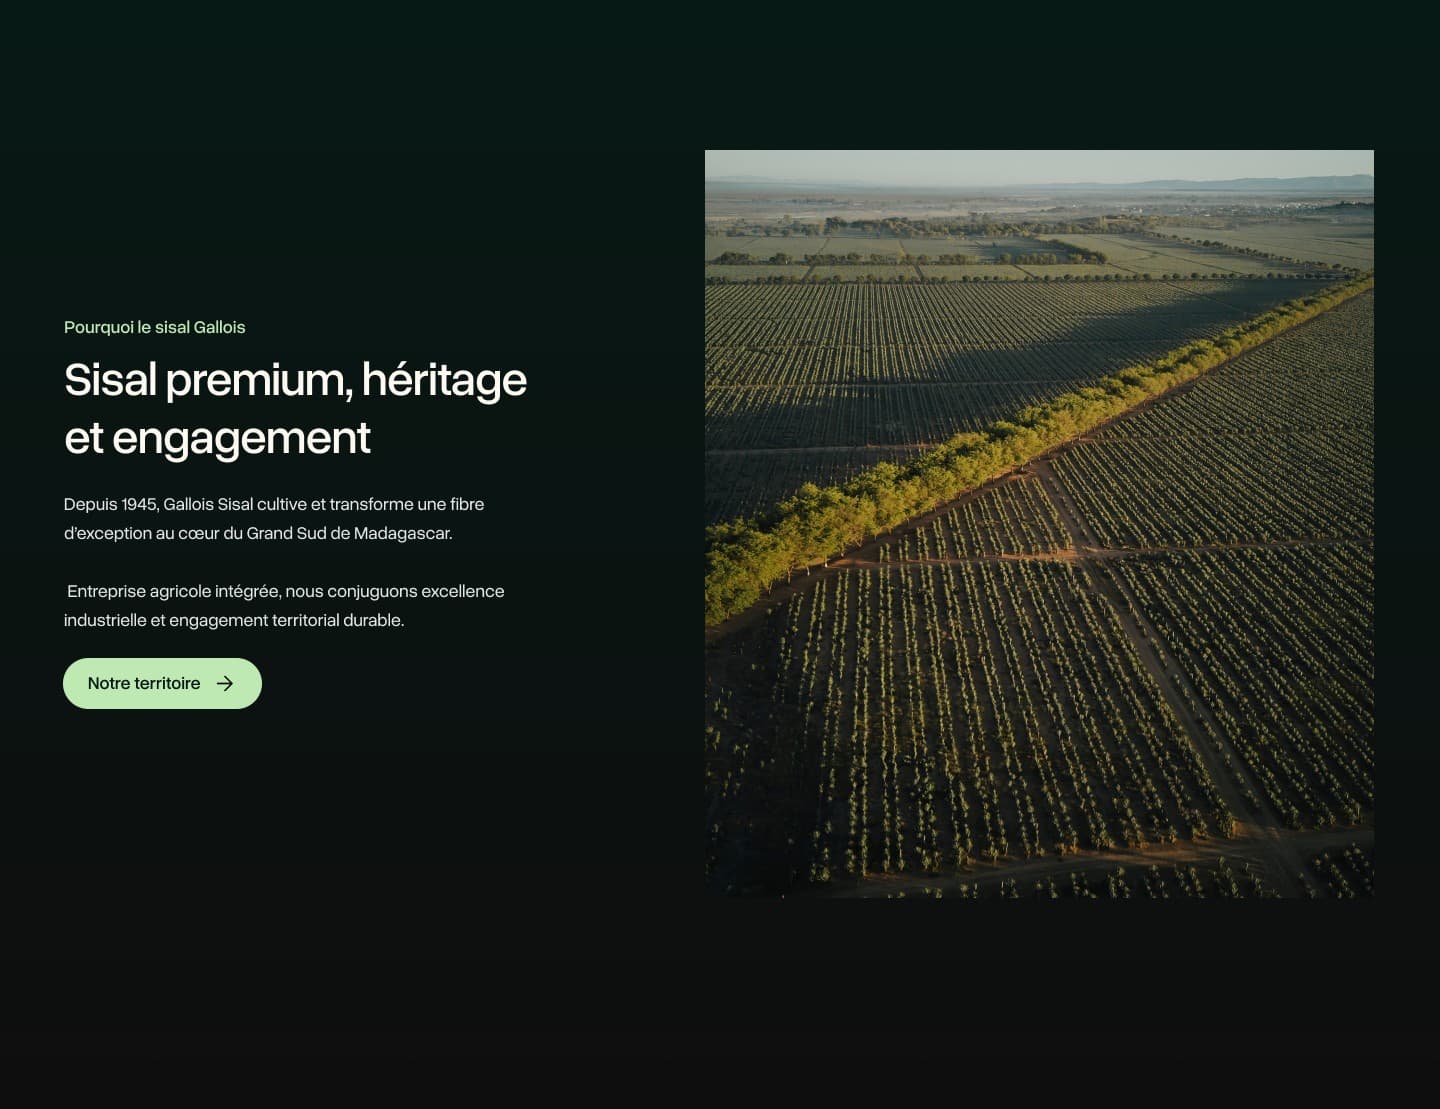The width and height of the screenshot is (1440, 1109).
Task: Click paragraph starting 'Entreprise agricole intégrée'
Action: 284,606
